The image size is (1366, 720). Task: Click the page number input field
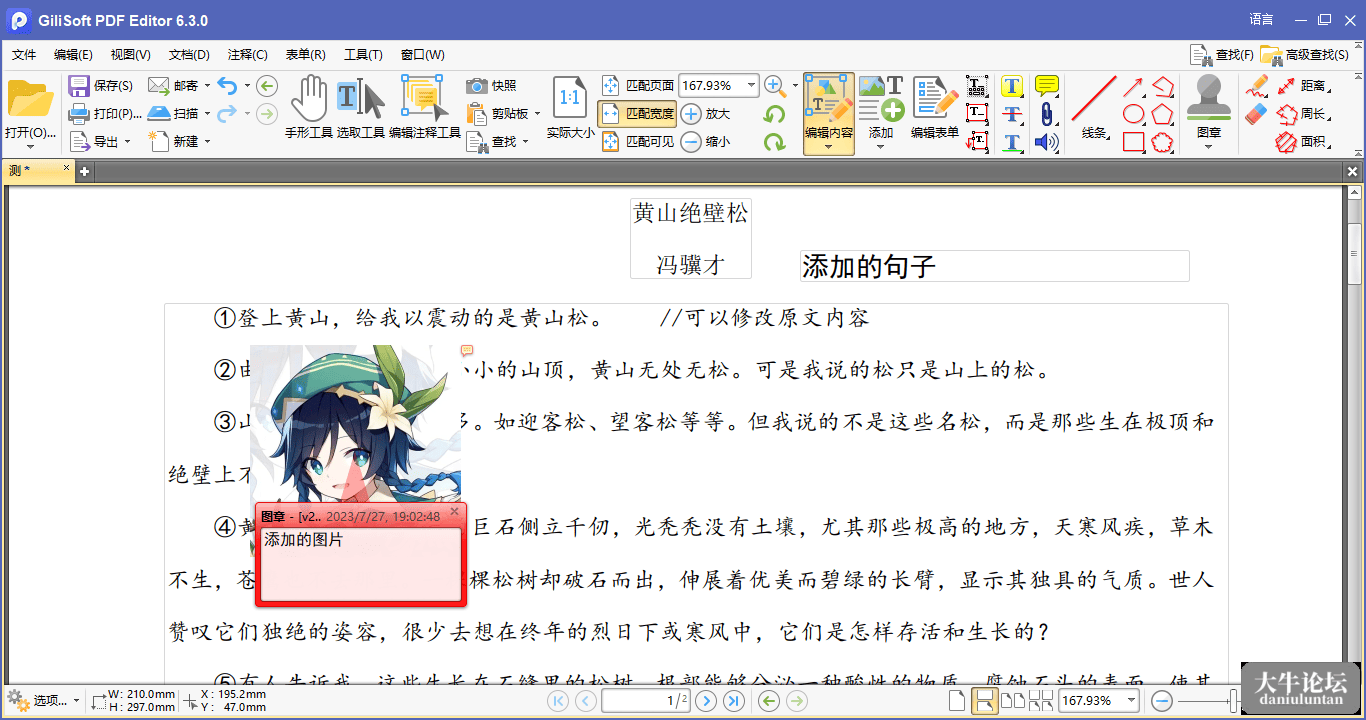click(646, 701)
